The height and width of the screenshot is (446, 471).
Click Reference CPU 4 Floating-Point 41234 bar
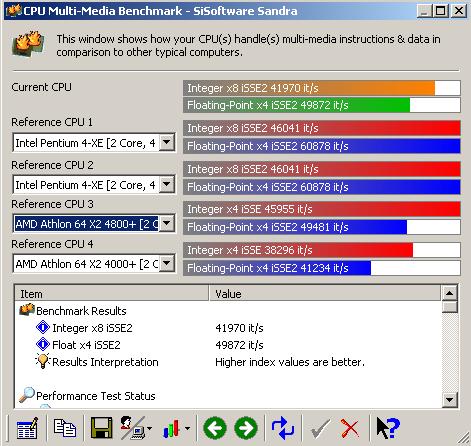(322, 268)
